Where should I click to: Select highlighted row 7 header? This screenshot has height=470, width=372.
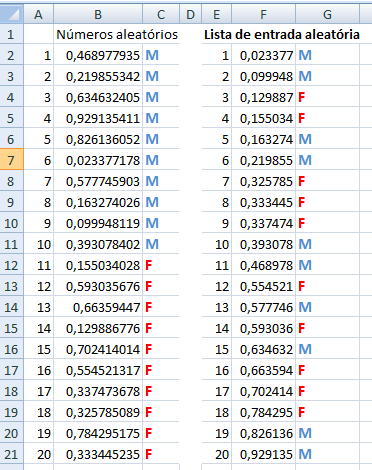click(12, 160)
